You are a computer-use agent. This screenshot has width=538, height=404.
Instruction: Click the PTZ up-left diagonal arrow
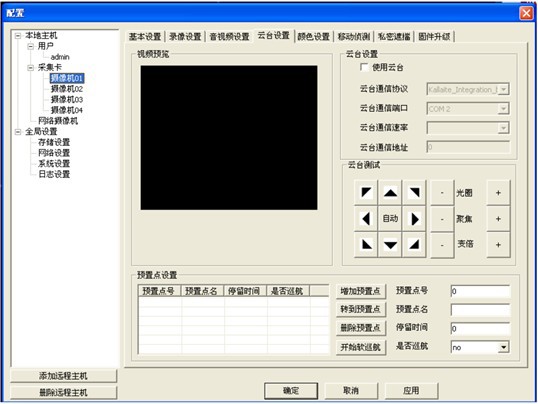coord(366,193)
